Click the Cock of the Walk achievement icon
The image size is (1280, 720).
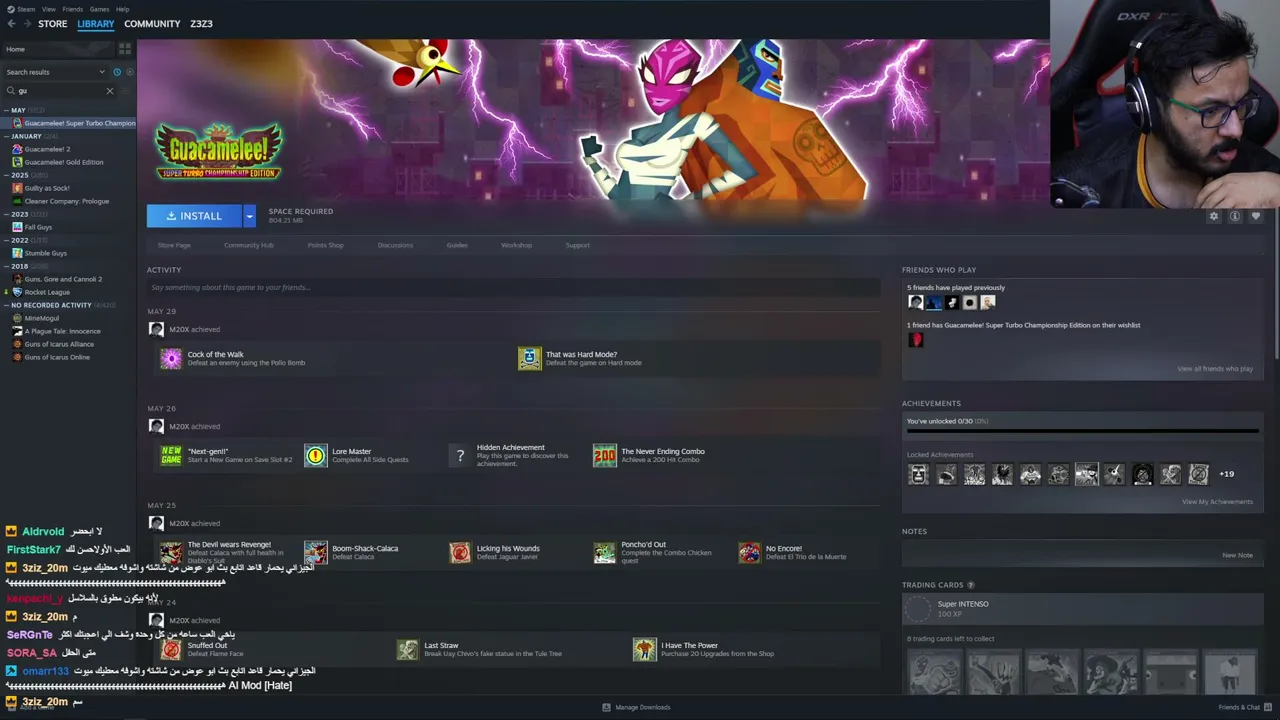(x=171, y=358)
